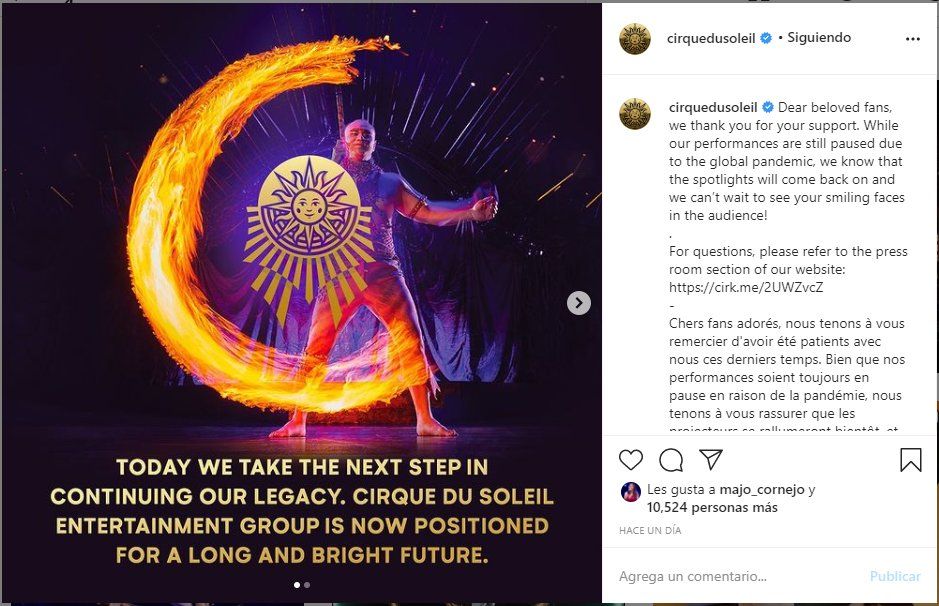Go to next image with arrow button
Image resolution: width=939 pixels, height=606 pixels.
click(x=579, y=303)
